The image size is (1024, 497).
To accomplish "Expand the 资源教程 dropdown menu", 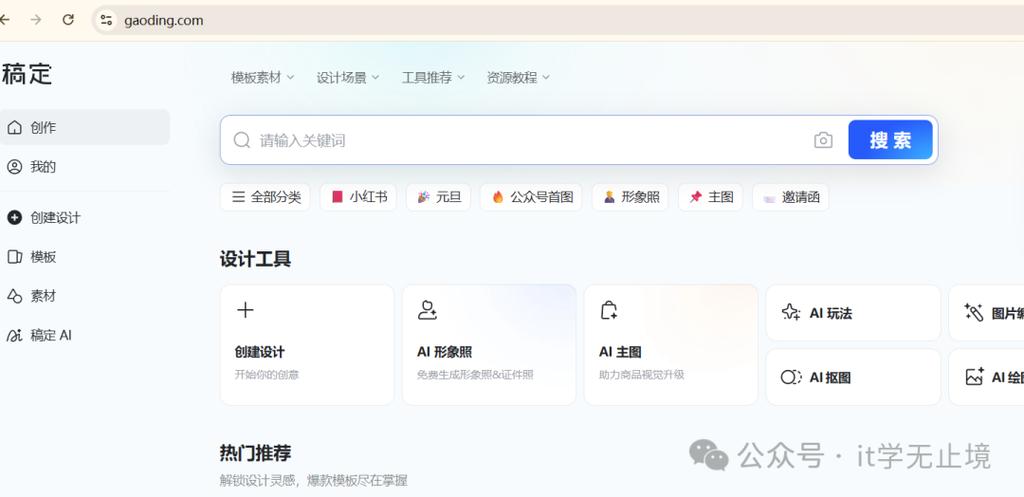I will [519, 77].
